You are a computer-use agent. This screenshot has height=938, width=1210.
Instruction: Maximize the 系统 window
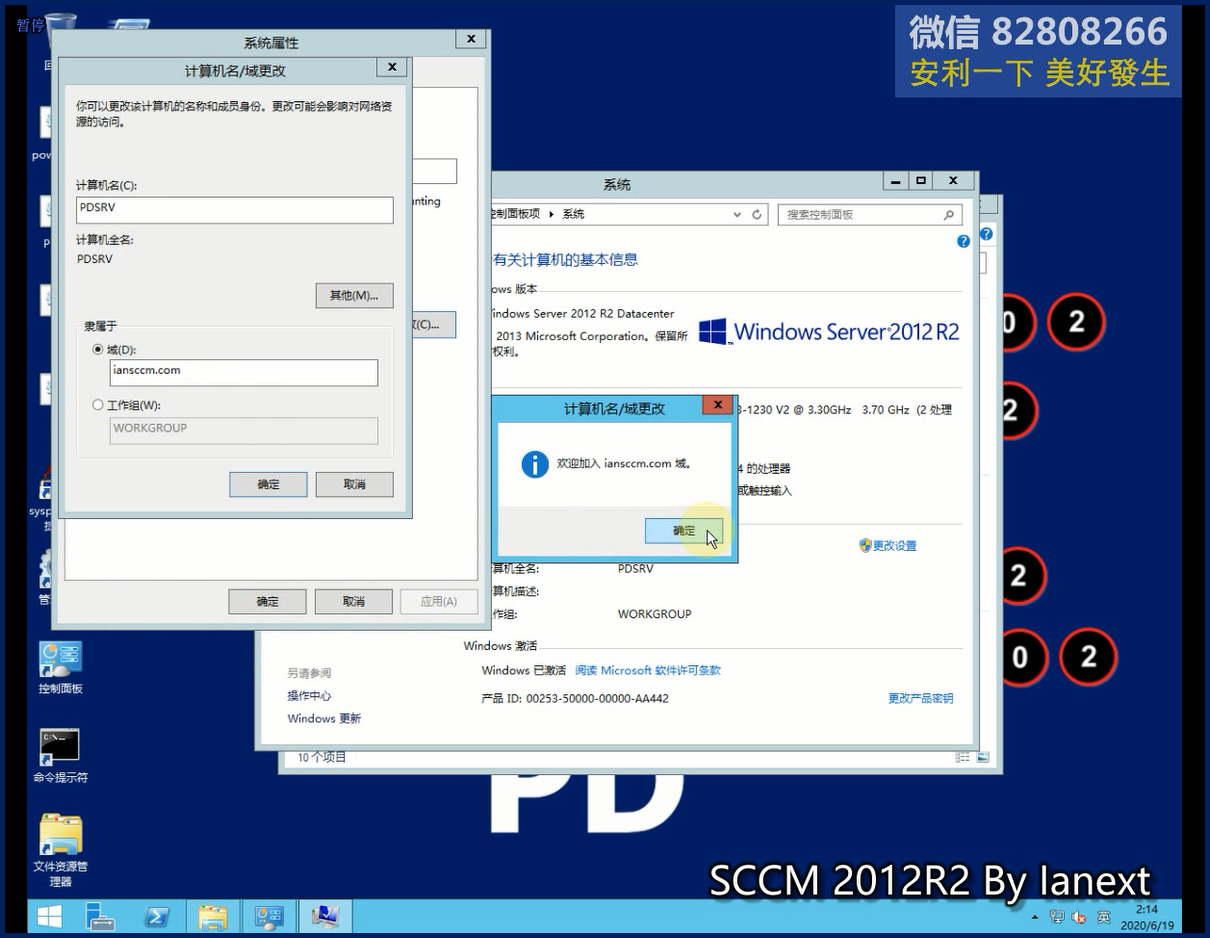pyautogui.click(x=920, y=181)
